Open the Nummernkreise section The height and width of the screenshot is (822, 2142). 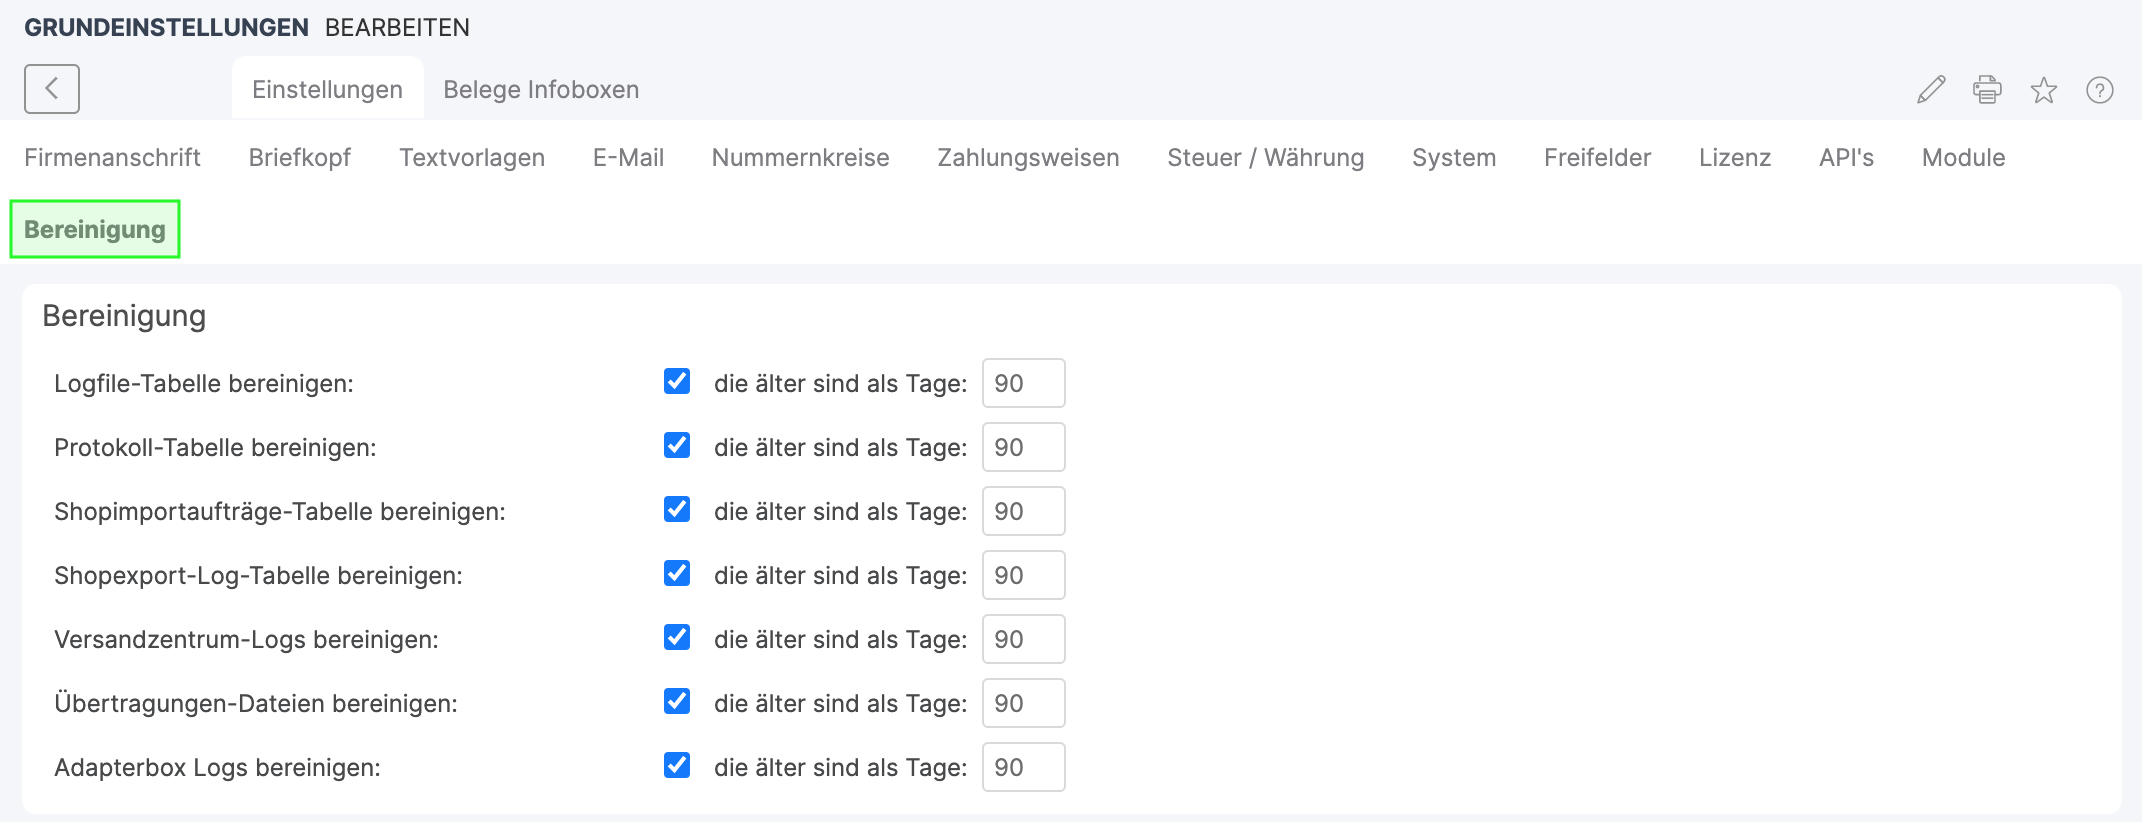[x=800, y=157]
